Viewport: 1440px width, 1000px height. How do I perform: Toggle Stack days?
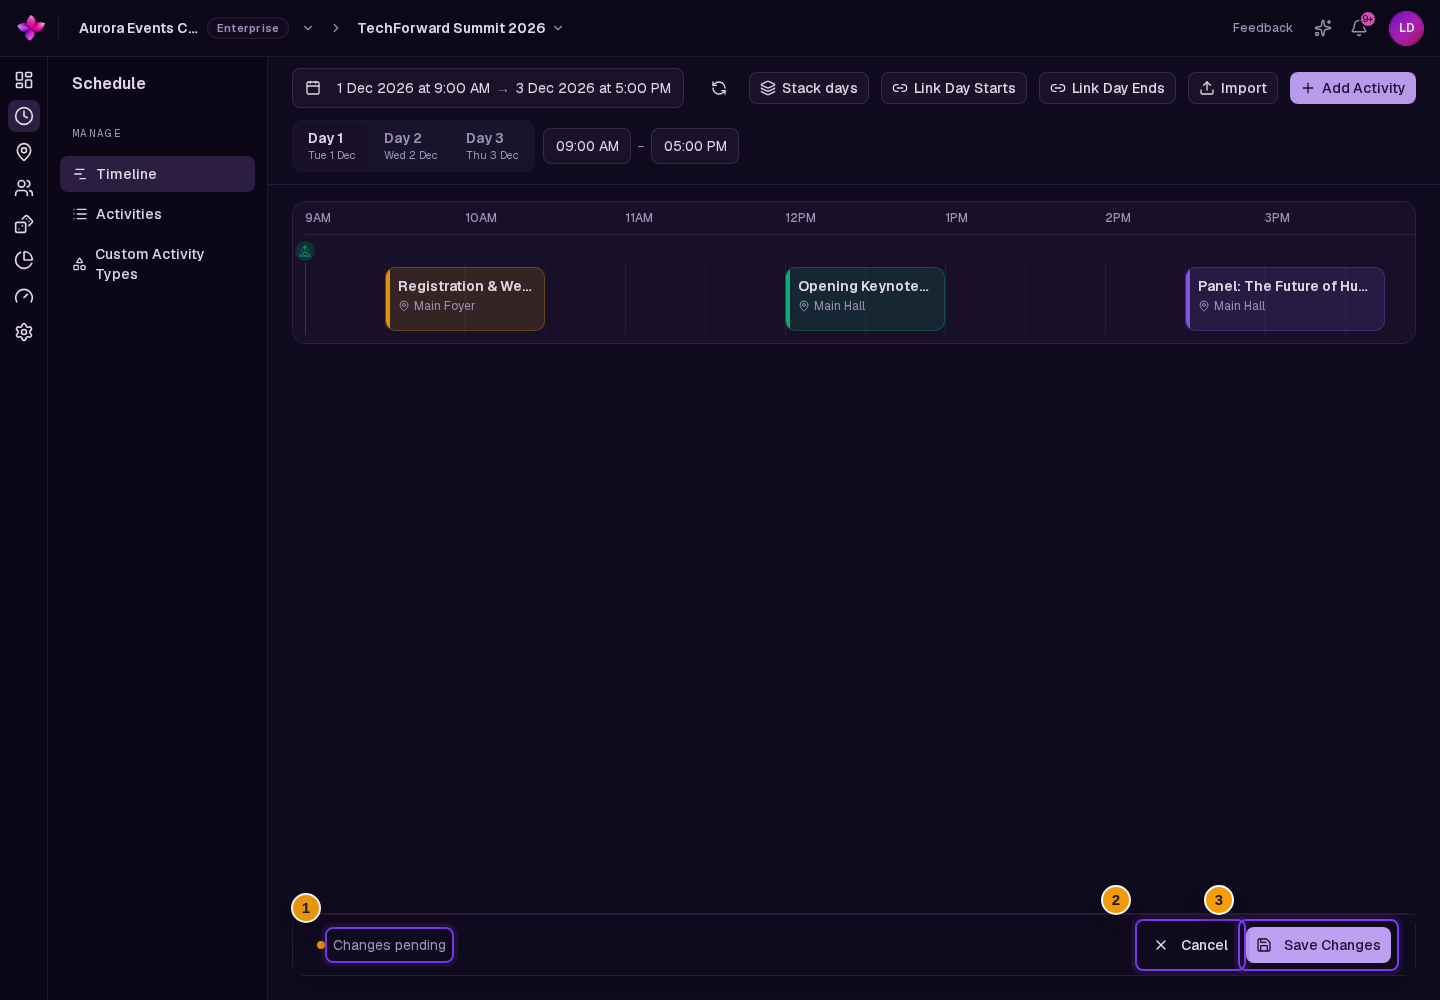click(809, 88)
